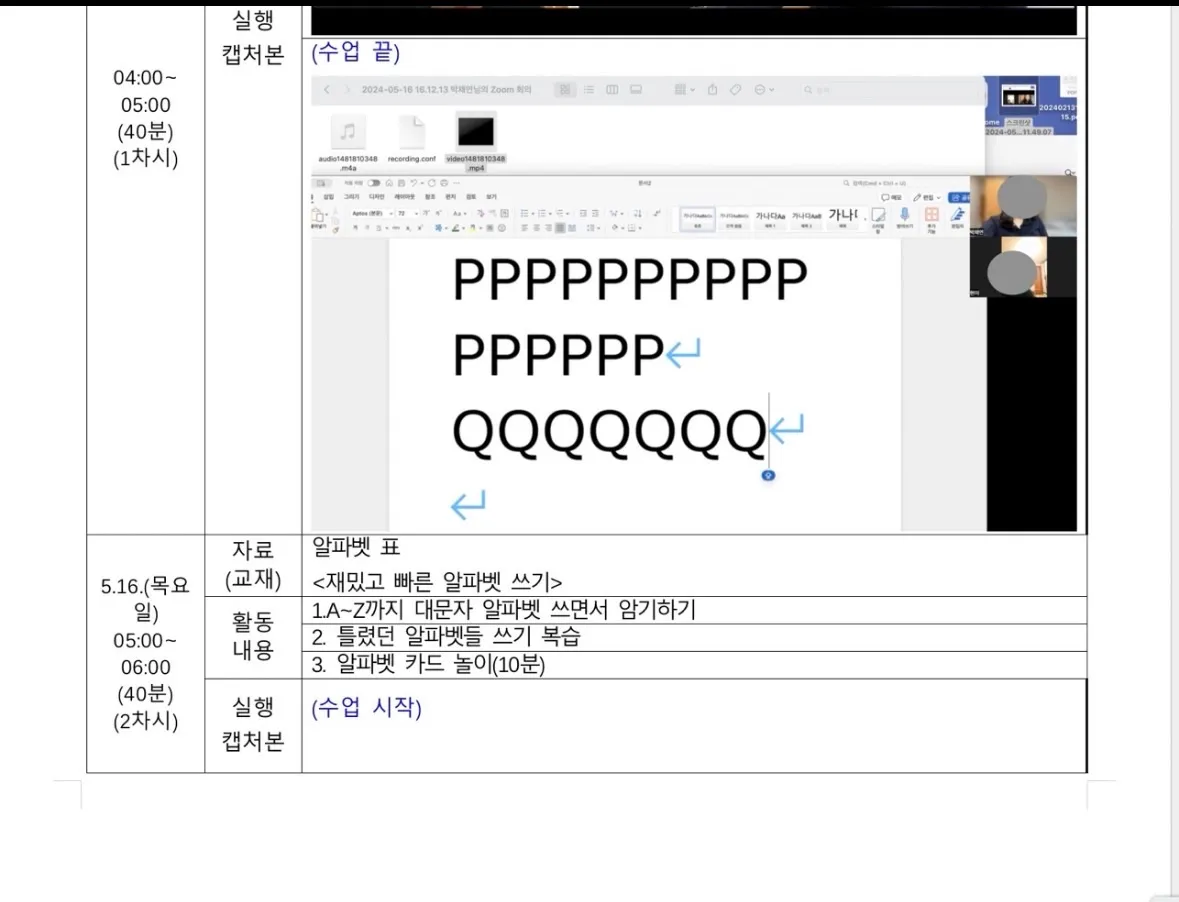Open the 참조 ribbon tab
The width and height of the screenshot is (1179, 902).
(430, 197)
